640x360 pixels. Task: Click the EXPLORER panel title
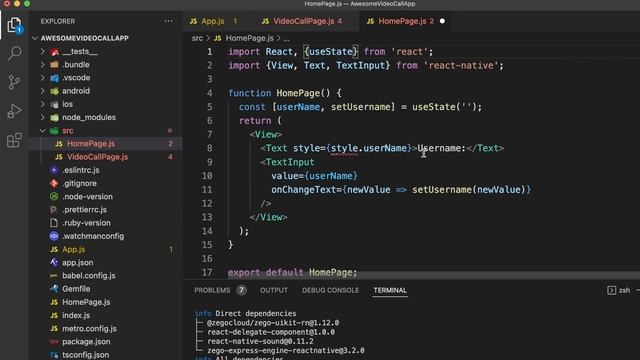click(x=58, y=21)
